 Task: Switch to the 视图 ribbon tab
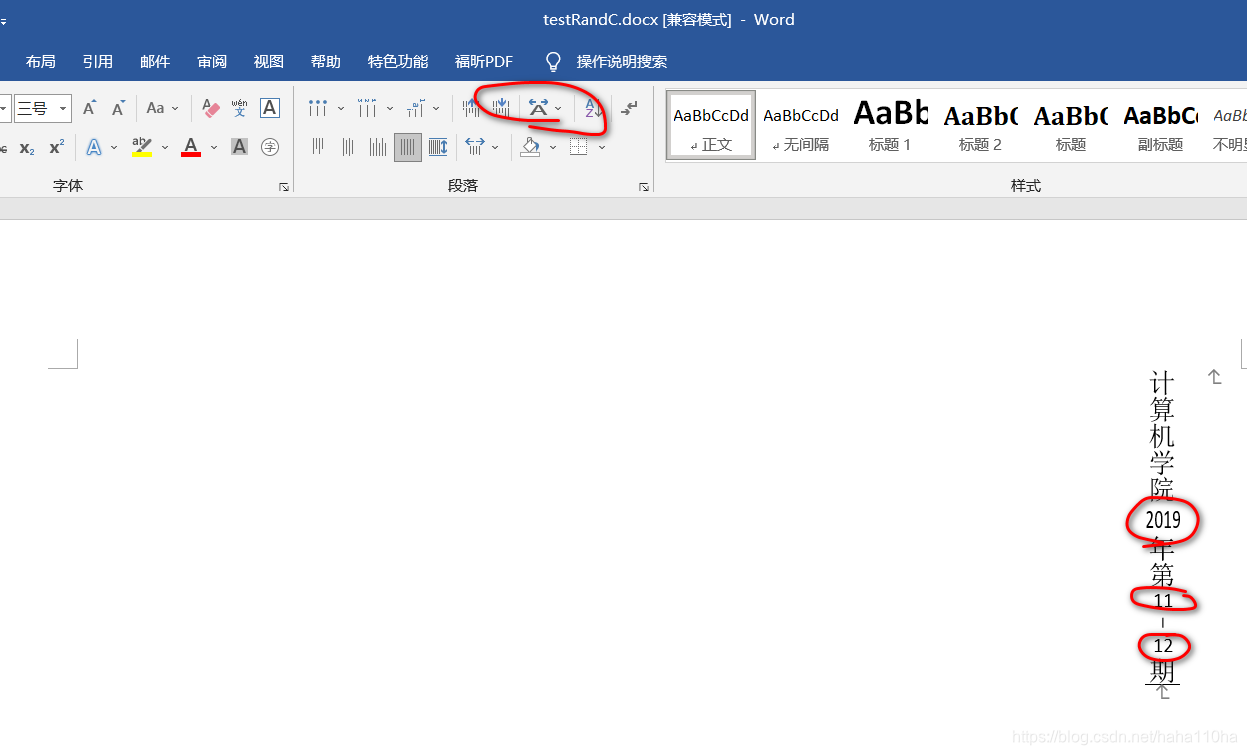point(269,62)
